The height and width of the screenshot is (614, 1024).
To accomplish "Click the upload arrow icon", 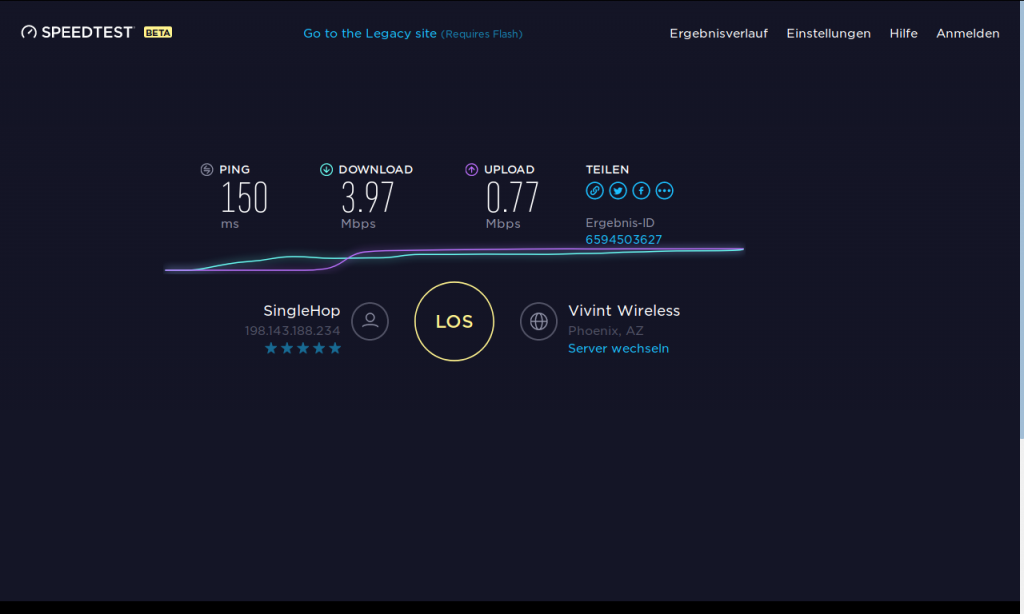I will click(x=472, y=170).
